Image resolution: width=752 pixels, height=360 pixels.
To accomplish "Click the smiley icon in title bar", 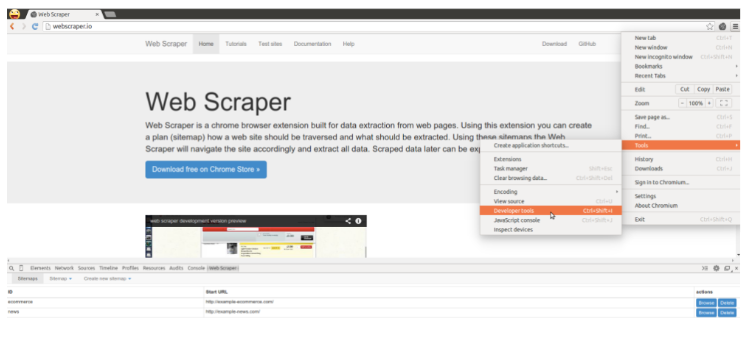I will point(15,14).
